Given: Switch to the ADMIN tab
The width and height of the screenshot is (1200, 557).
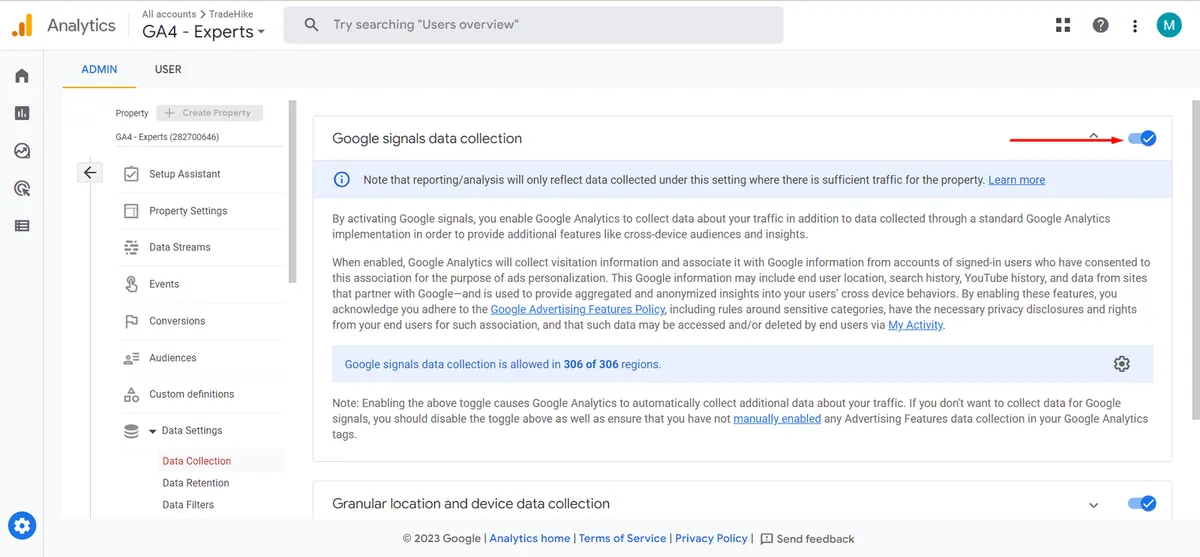Looking at the screenshot, I should 99,70.
